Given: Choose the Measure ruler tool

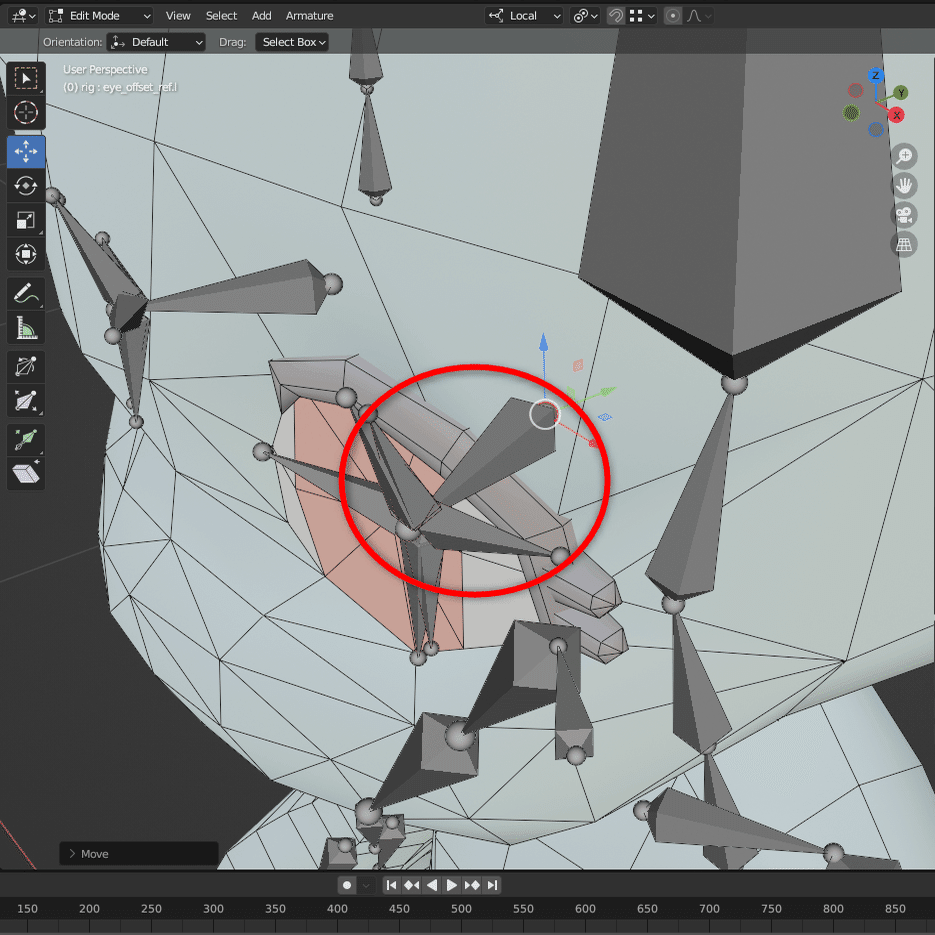Looking at the screenshot, I should click(x=26, y=327).
